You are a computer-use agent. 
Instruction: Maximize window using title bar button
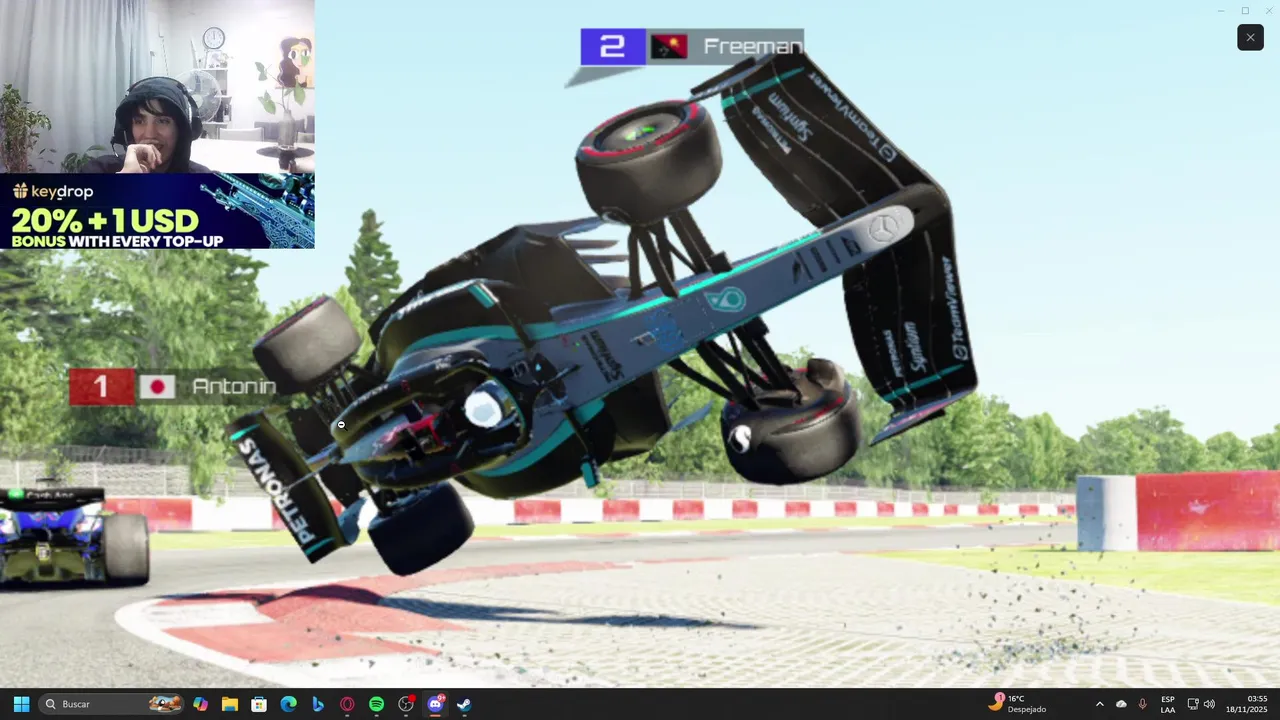tap(1245, 10)
